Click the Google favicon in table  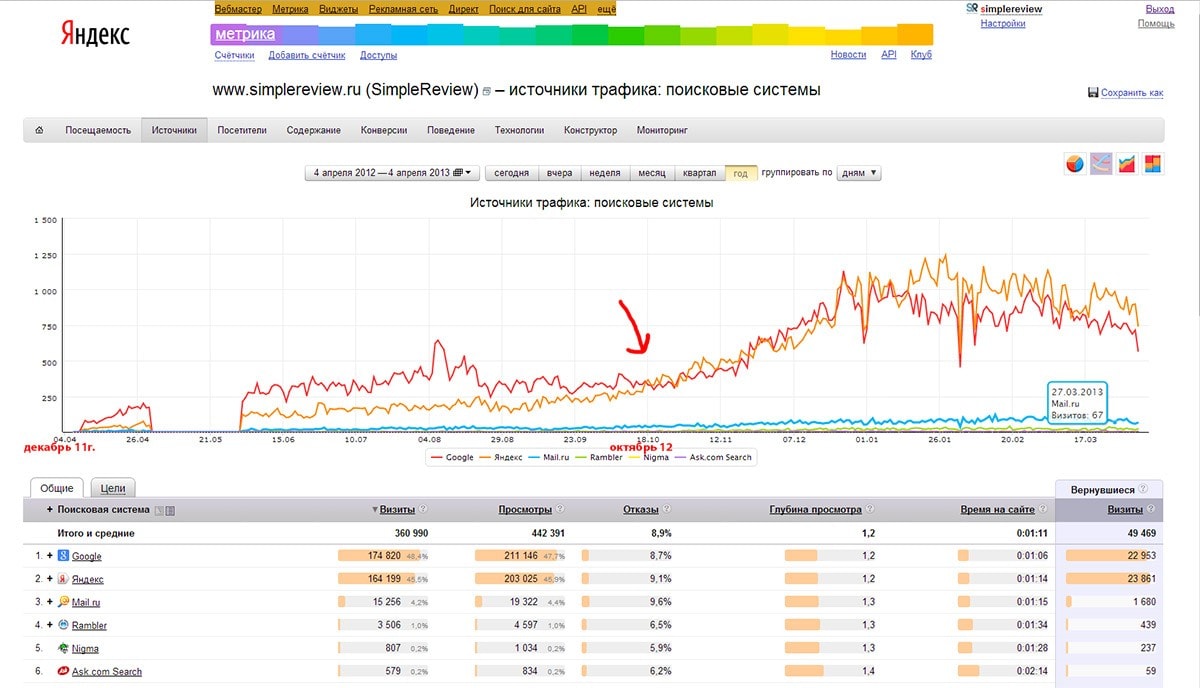click(63, 556)
